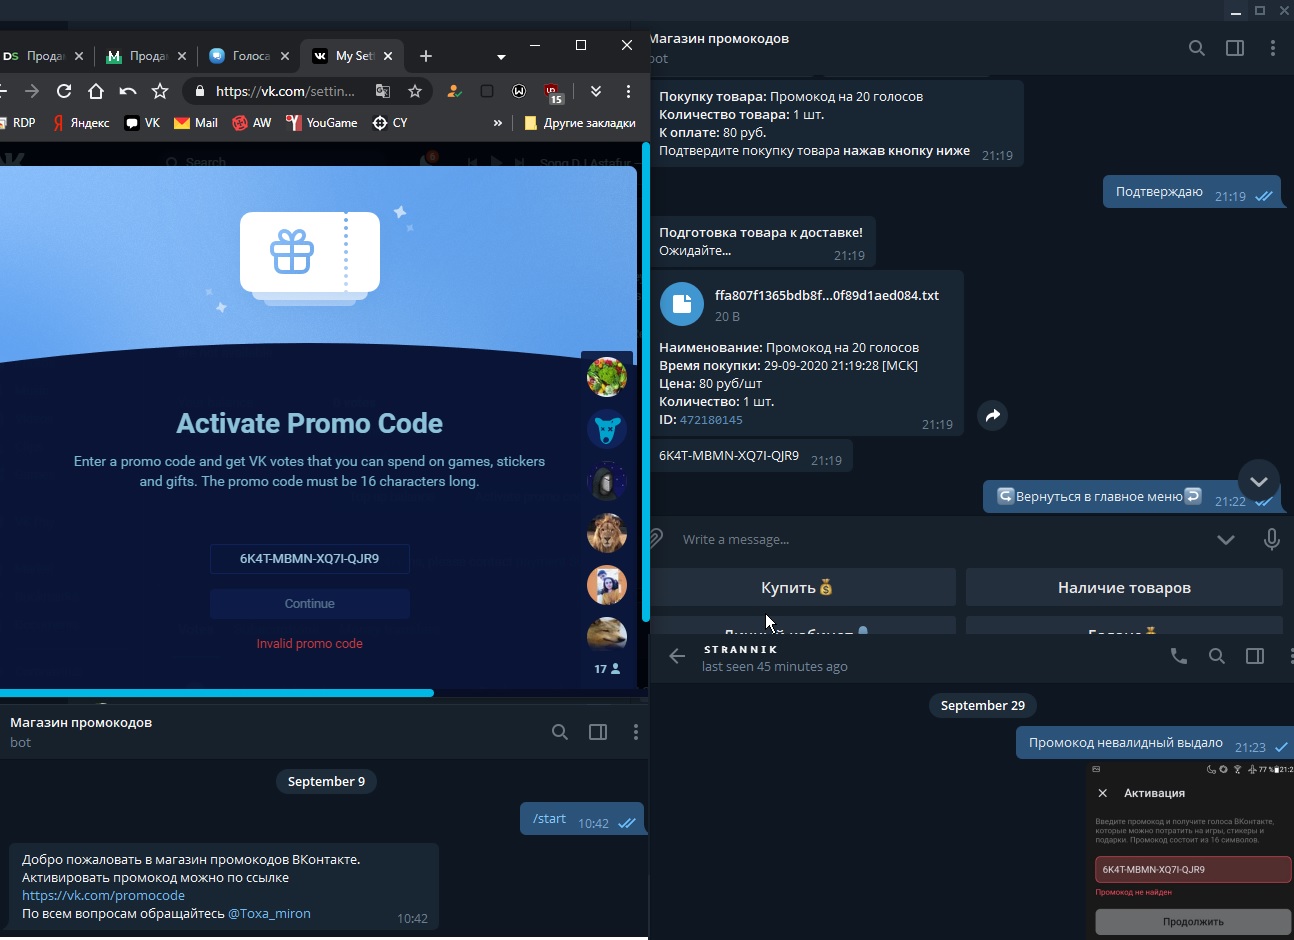Screen dimensions: 1294x940
Task: Open Chrome's tab search dropdown arrow
Action: point(501,56)
